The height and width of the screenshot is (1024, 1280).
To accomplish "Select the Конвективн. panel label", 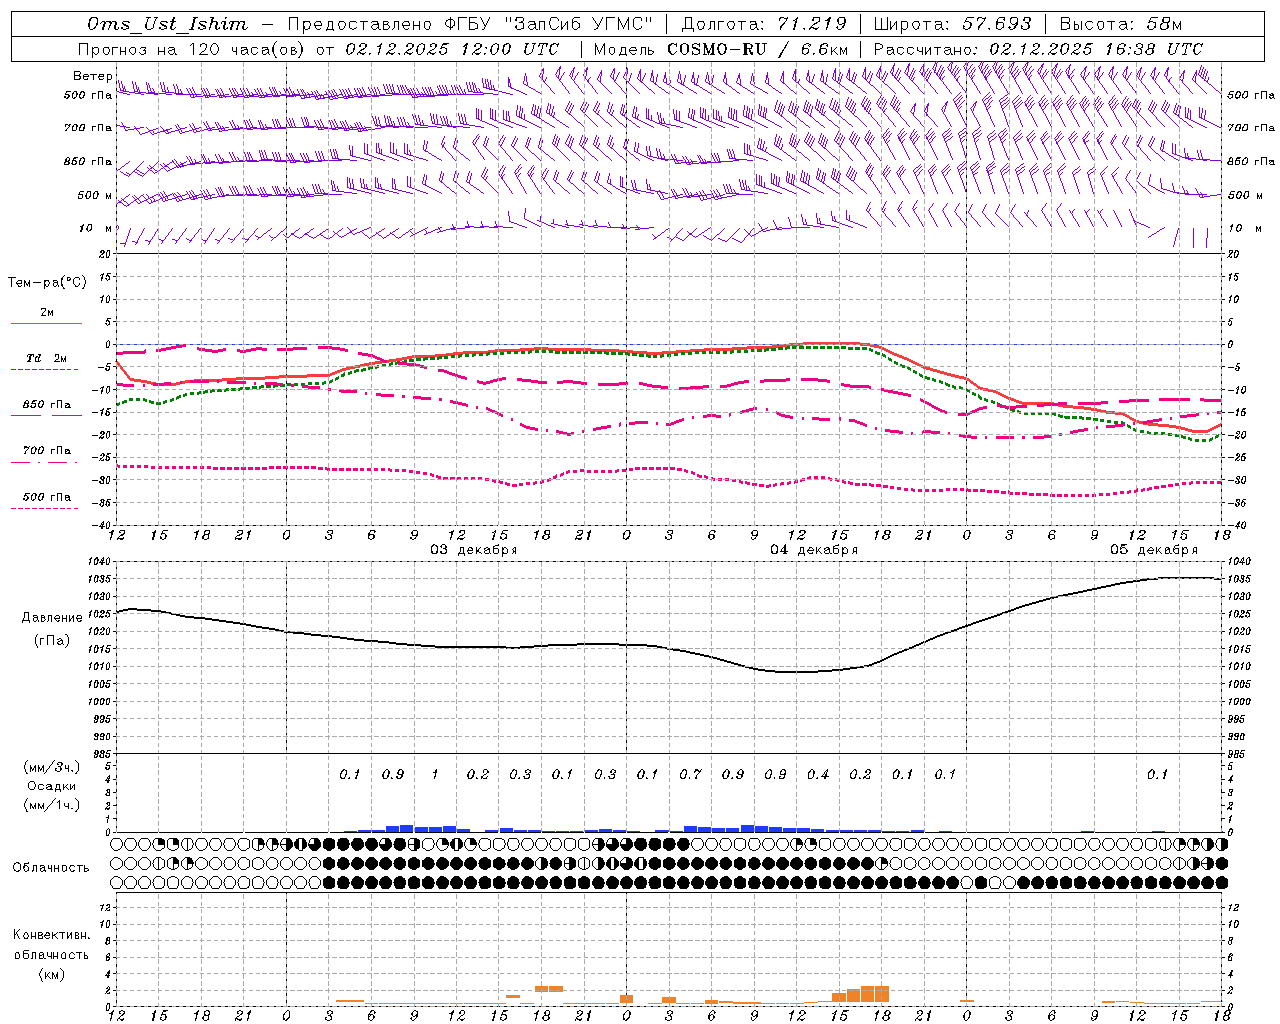I will click(51, 936).
